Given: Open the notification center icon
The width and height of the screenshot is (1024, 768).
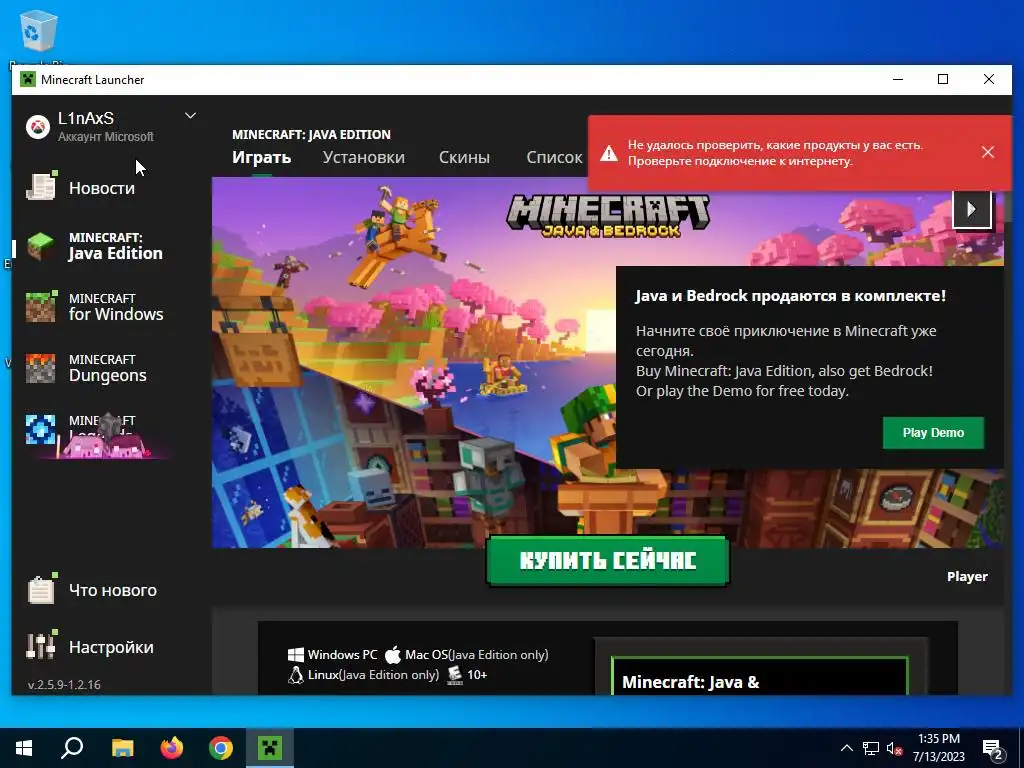Looking at the screenshot, I should coord(993,748).
